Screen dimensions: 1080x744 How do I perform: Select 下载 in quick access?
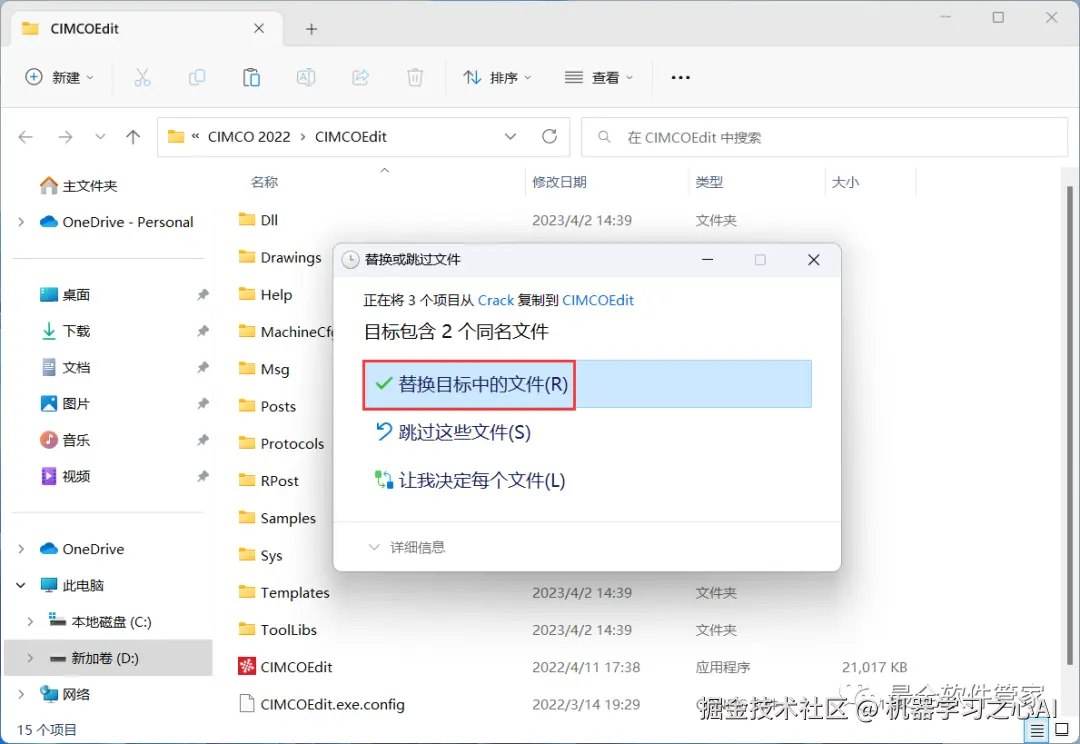65,331
